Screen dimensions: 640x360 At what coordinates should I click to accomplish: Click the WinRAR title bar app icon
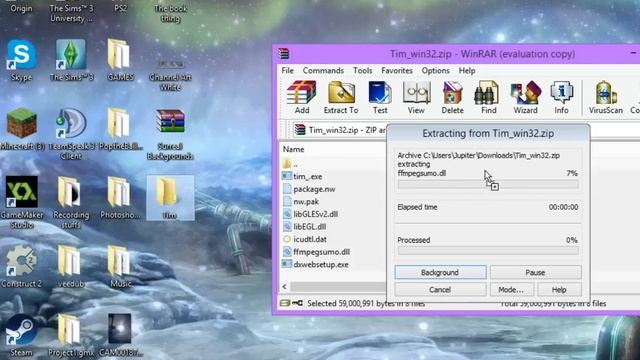click(284, 53)
